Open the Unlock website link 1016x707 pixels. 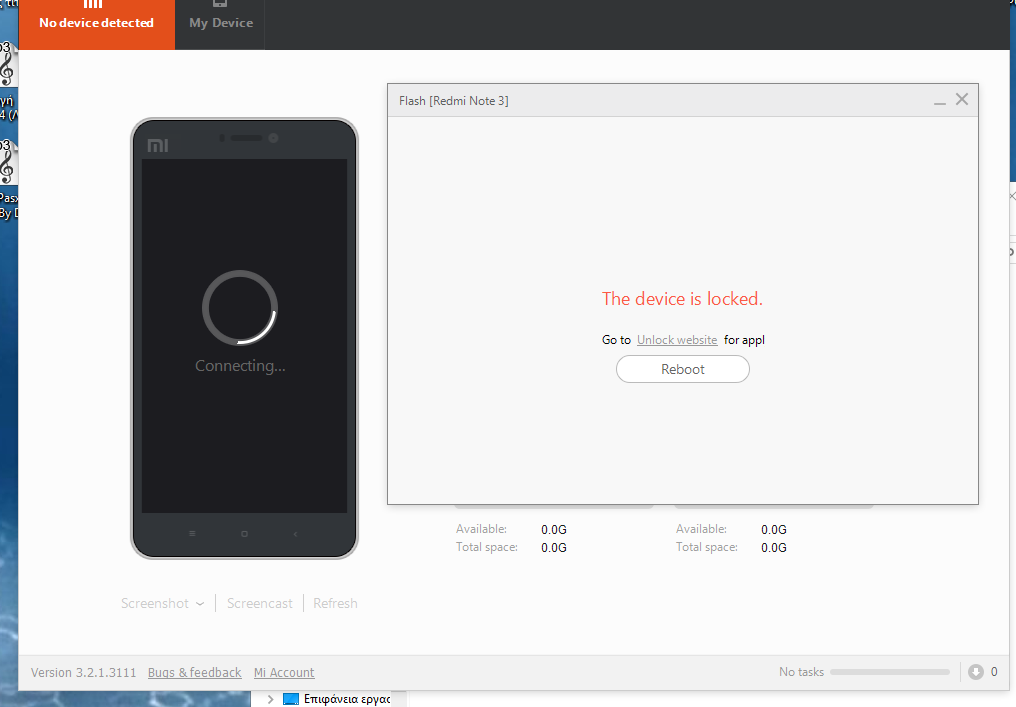pos(676,340)
